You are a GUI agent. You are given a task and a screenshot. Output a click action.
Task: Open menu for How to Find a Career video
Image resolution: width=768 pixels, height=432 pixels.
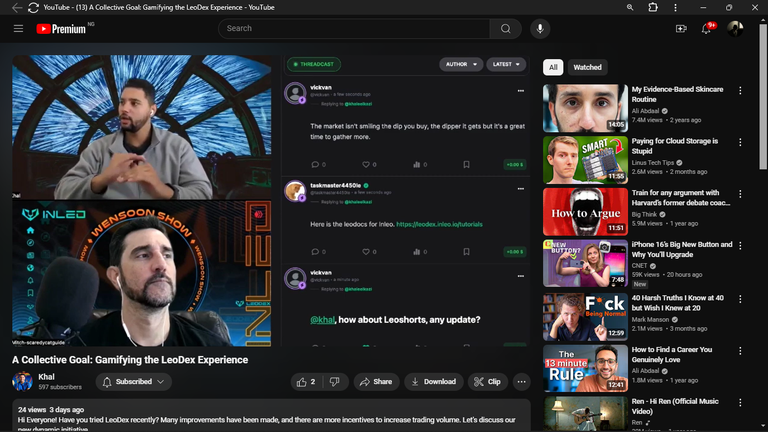740,351
